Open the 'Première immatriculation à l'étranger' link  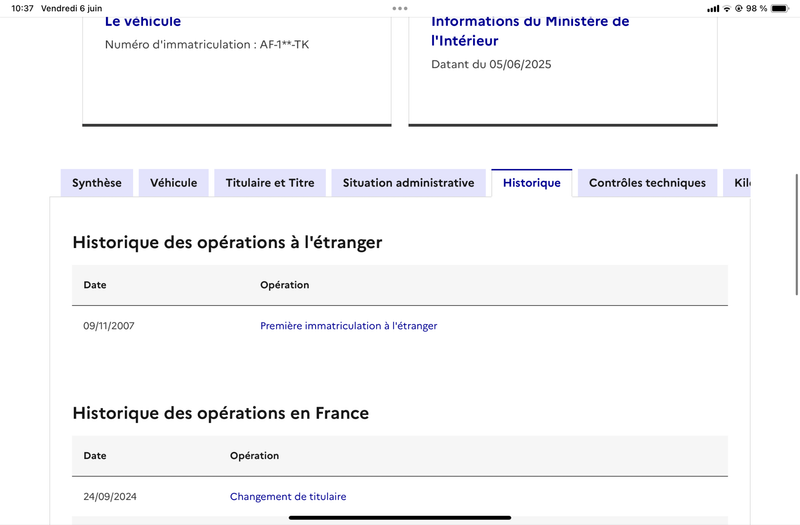coord(348,326)
